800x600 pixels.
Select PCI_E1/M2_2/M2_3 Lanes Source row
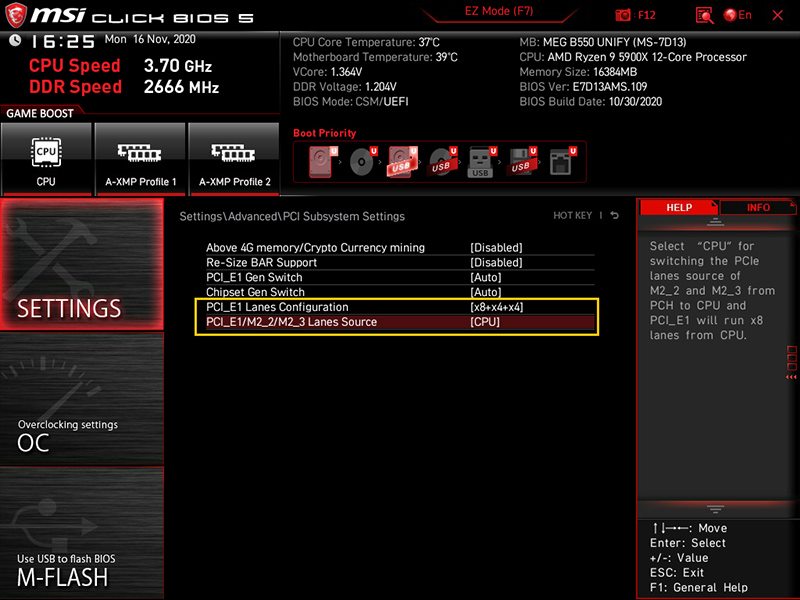(x=395, y=322)
